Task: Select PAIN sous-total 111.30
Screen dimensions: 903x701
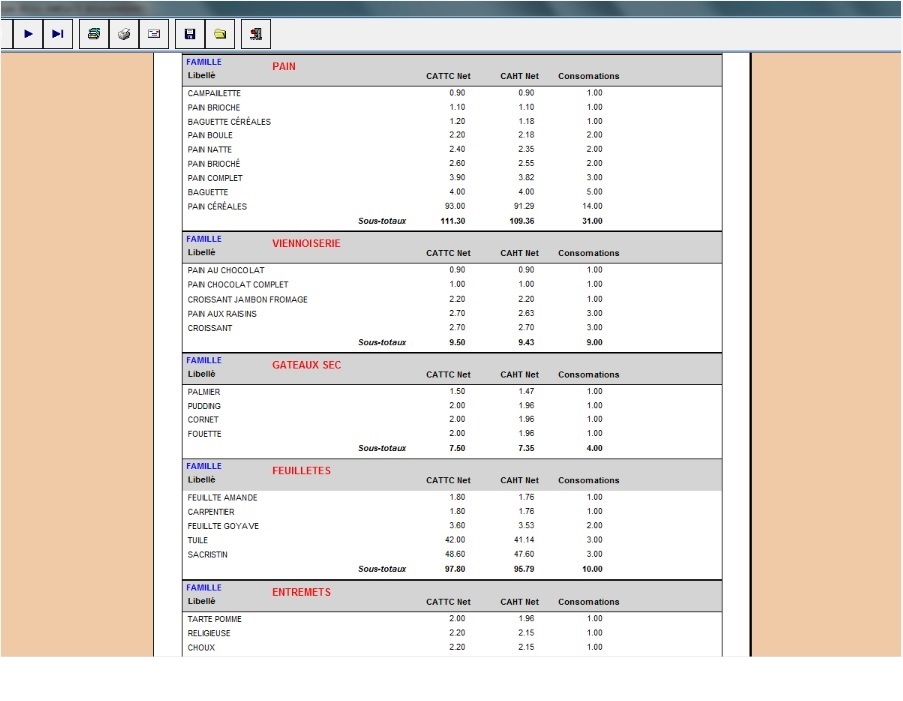Action: tap(453, 221)
